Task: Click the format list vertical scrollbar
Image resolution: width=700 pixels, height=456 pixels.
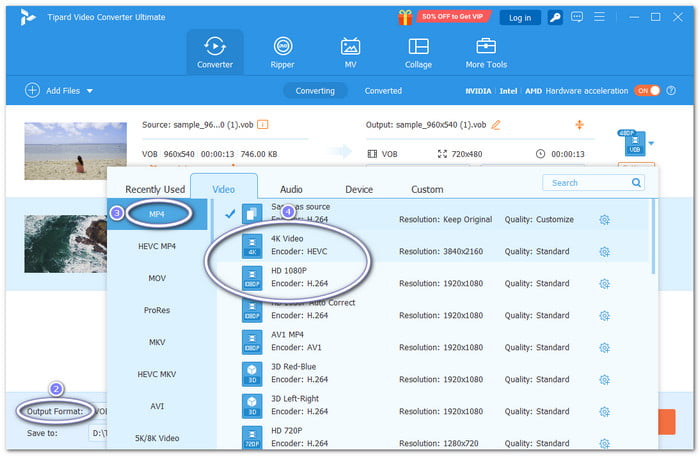Action: coord(653,237)
